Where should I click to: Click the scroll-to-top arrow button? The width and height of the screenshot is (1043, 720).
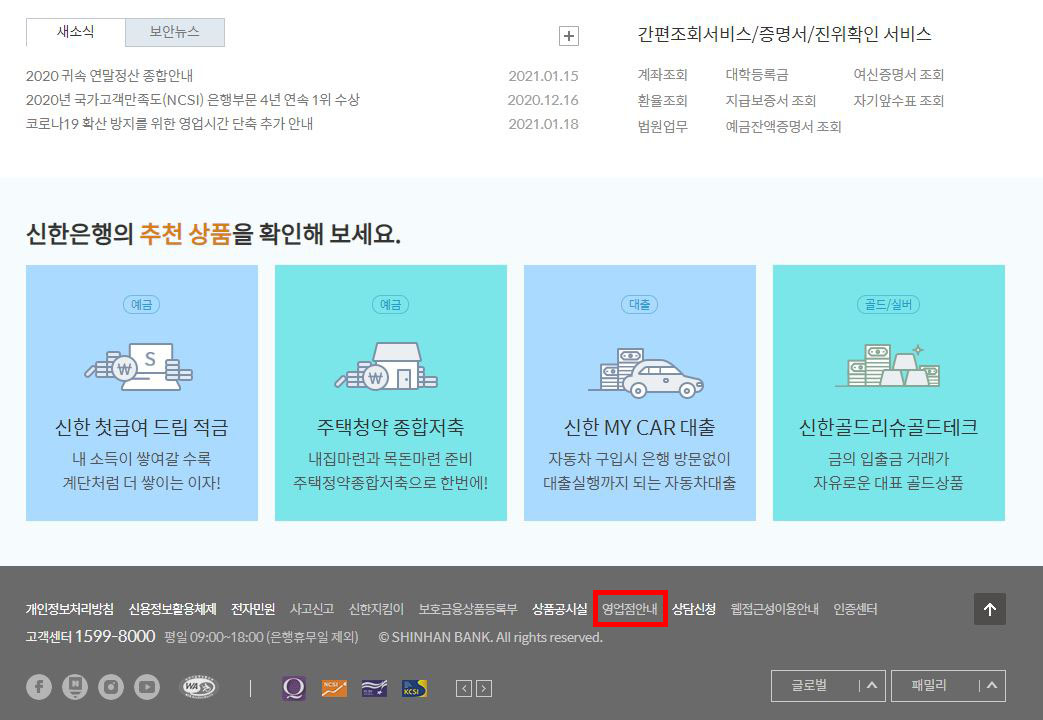[990, 609]
